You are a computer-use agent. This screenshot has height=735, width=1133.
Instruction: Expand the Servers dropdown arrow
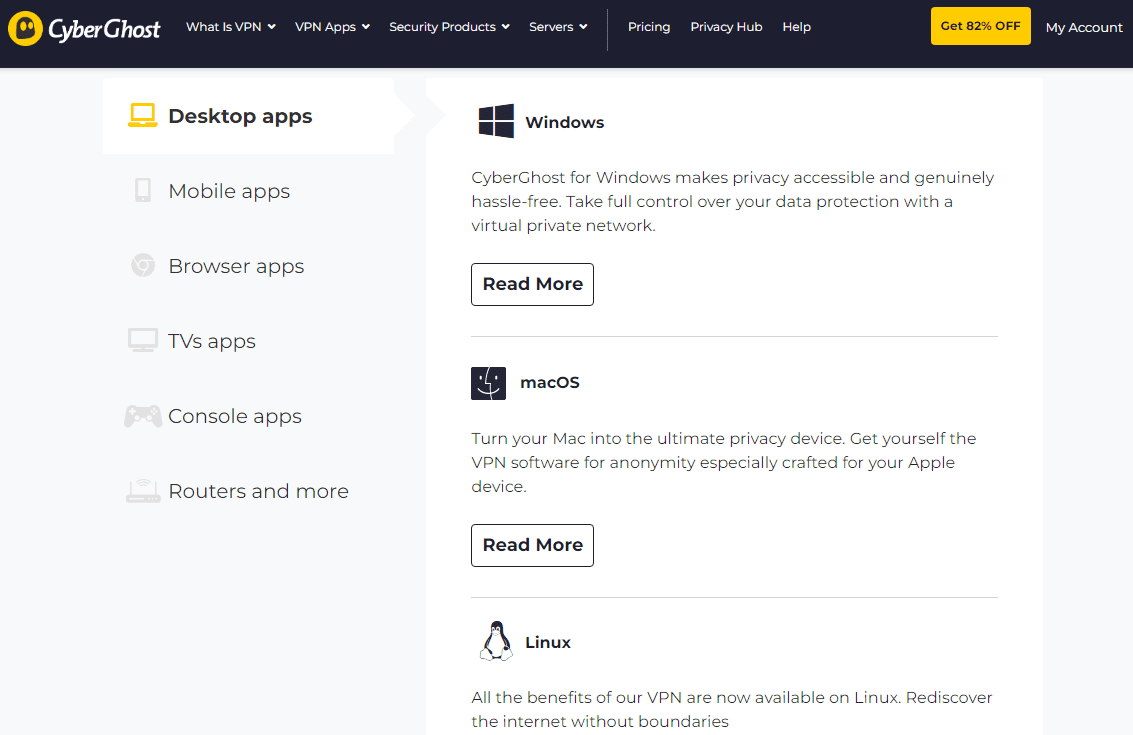[583, 27]
